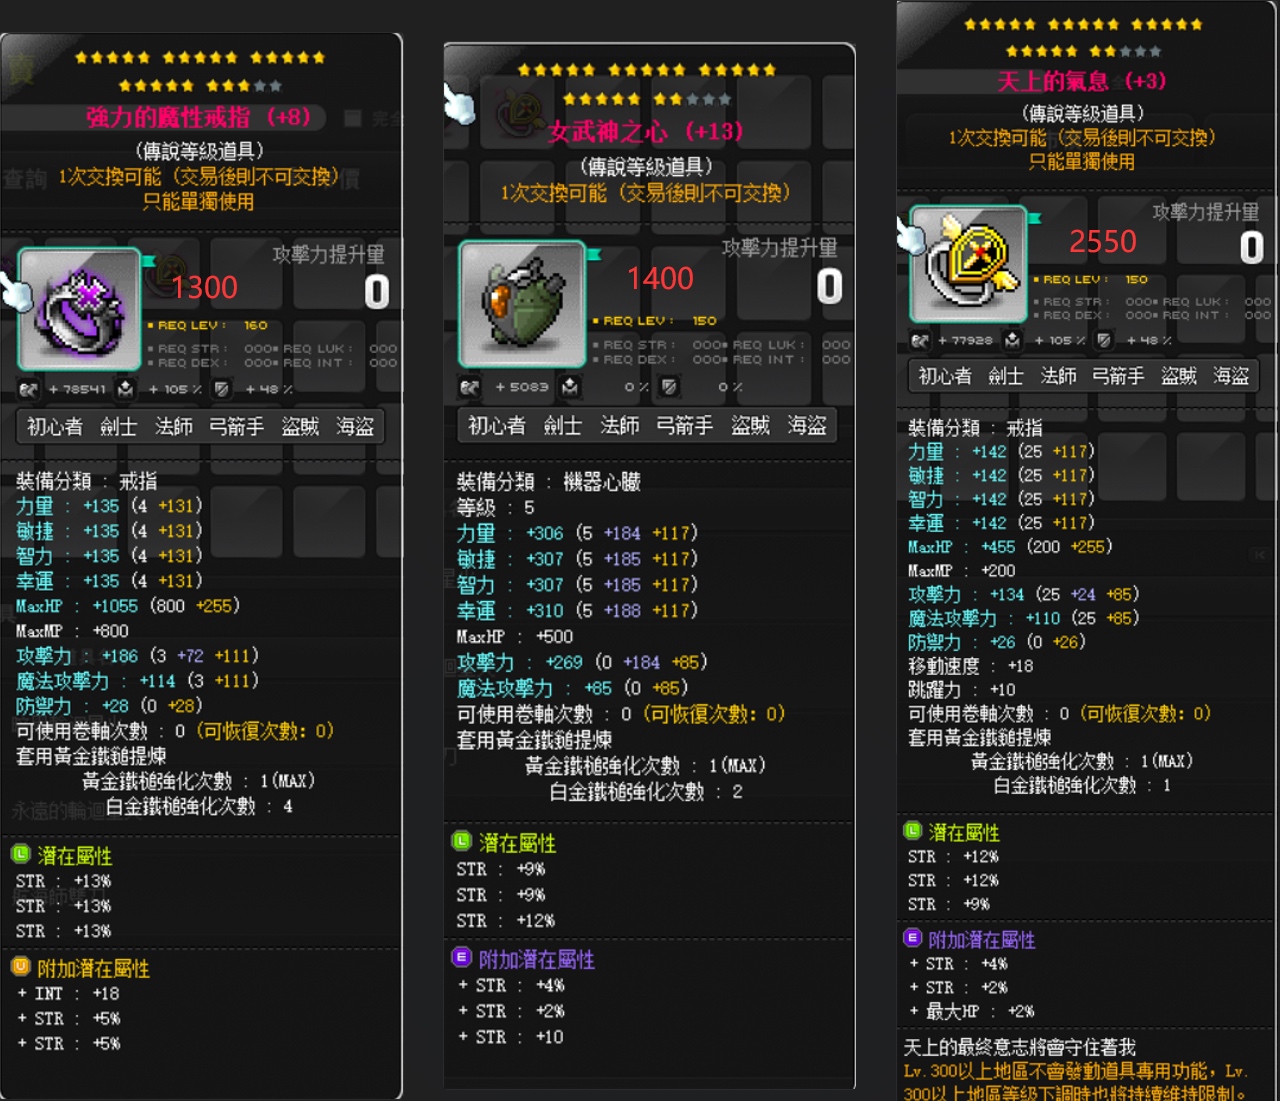Click the attack icon beside +77928
Viewport: 1280px width, 1101px height.
pos(919,340)
